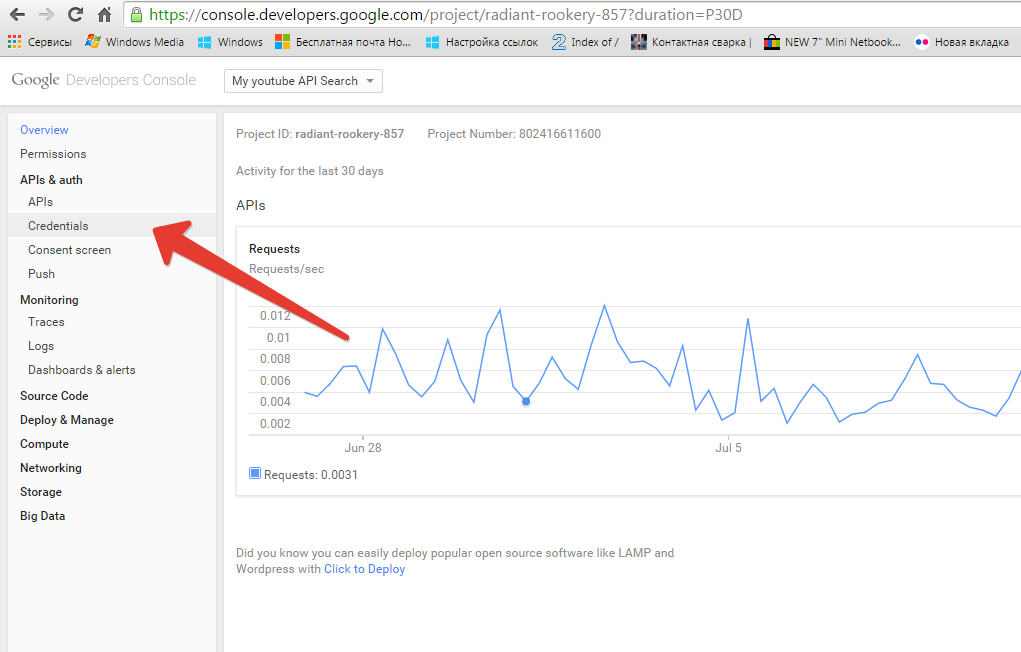Expand the Monitoring section
The width and height of the screenshot is (1021, 652).
(x=49, y=300)
